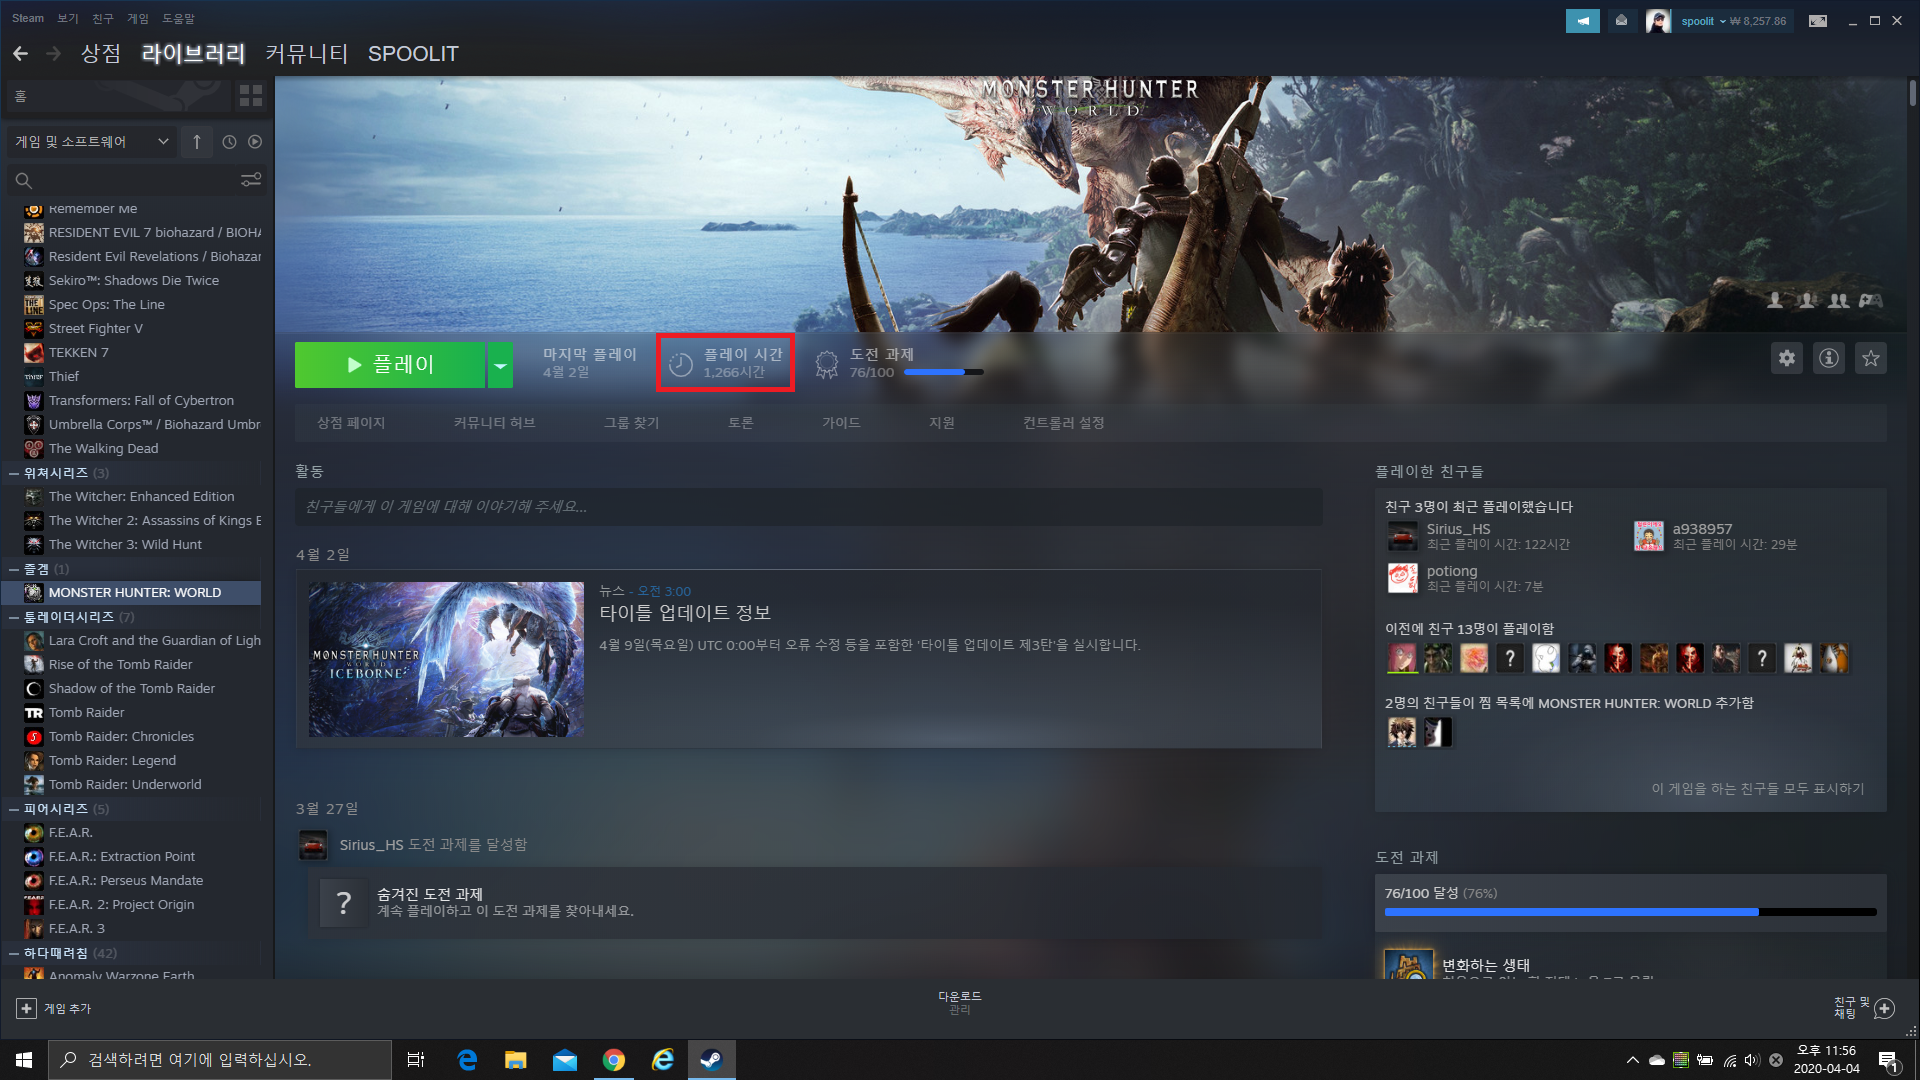Switch library to grid collections view
The height and width of the screenshot is (1080, 1920).
click(x=250, y=96)
